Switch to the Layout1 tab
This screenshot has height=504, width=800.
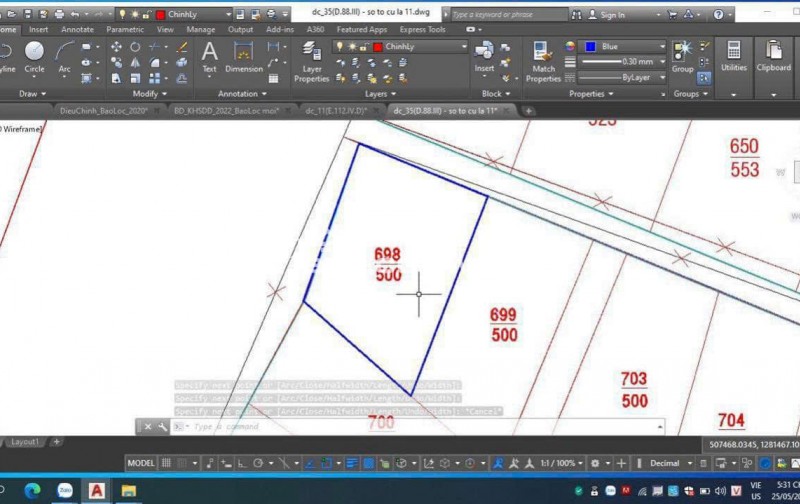click(x=25, y=441)
